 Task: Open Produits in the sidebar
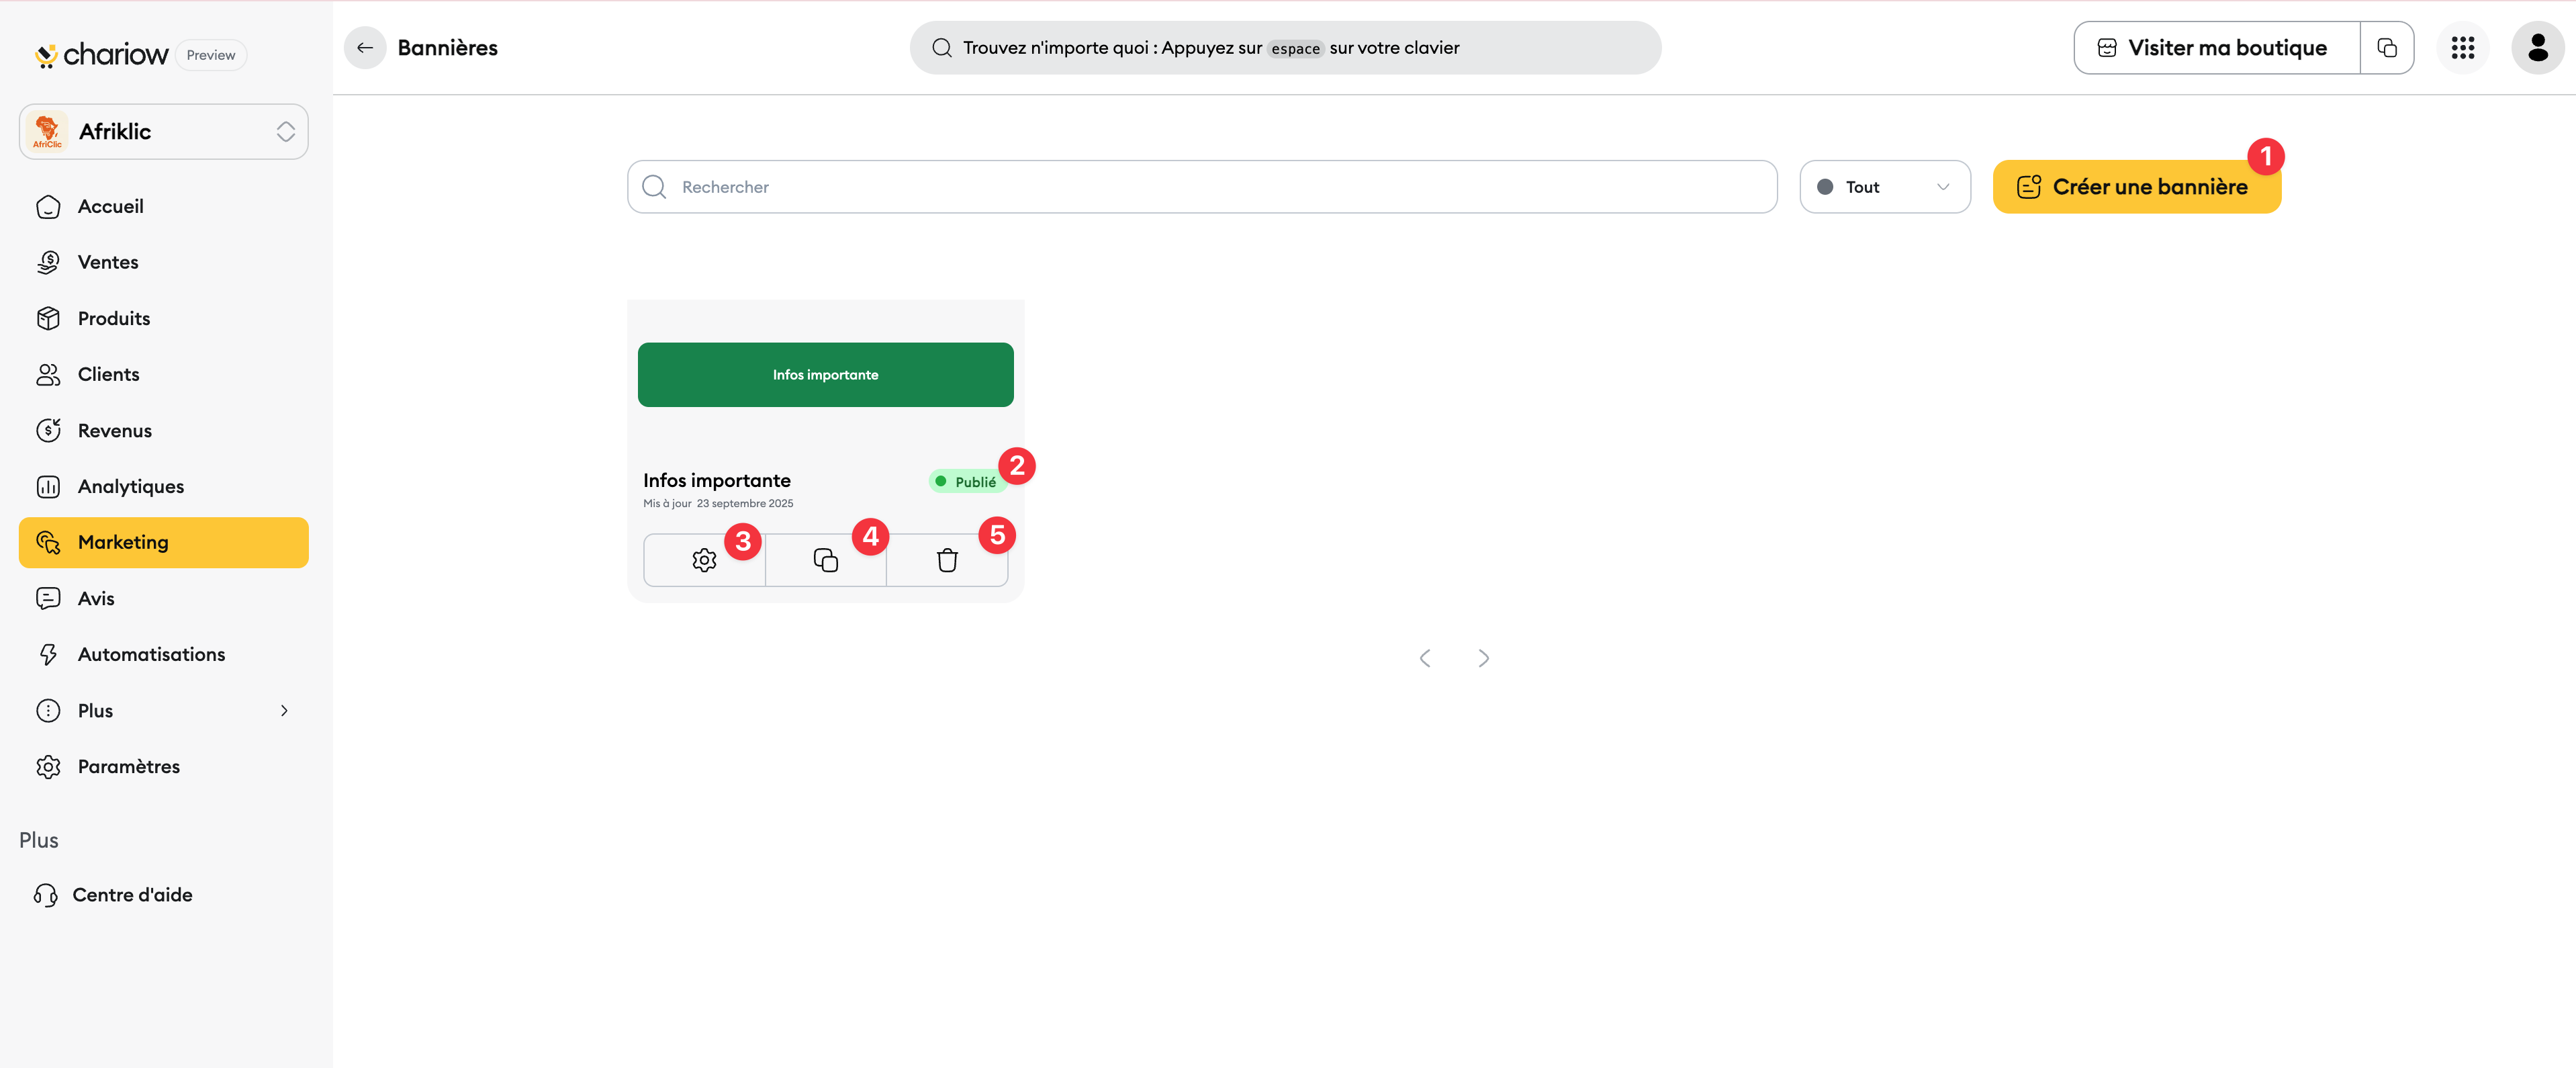coord(164,318)
